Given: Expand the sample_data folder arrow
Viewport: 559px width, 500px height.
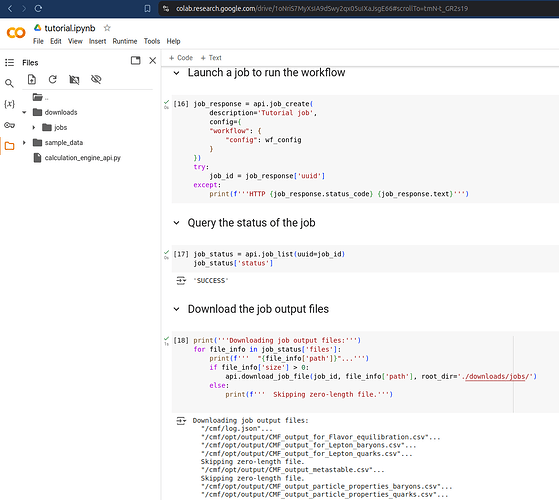Looking at the screenshot, I should click(24, 143).
